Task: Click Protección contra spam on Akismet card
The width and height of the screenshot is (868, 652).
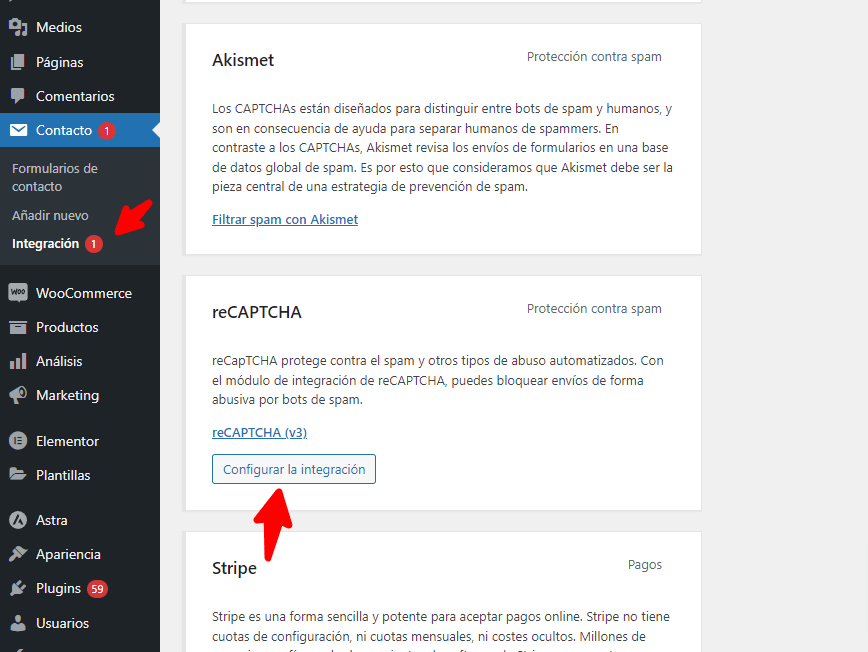Action: 594,56
